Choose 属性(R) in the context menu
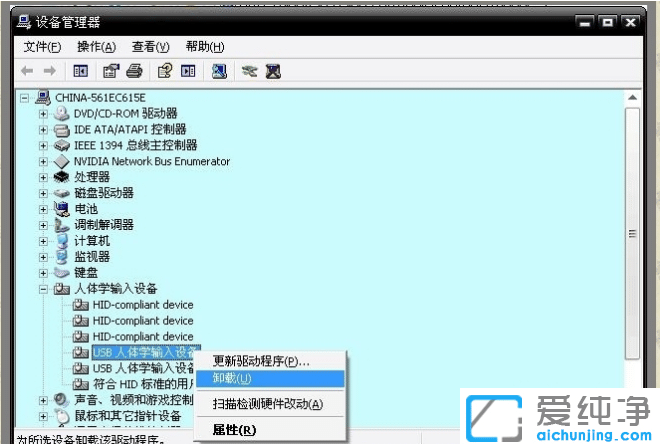Image resolution: width=660 pixels, height=448 pixels. (270, 430)
